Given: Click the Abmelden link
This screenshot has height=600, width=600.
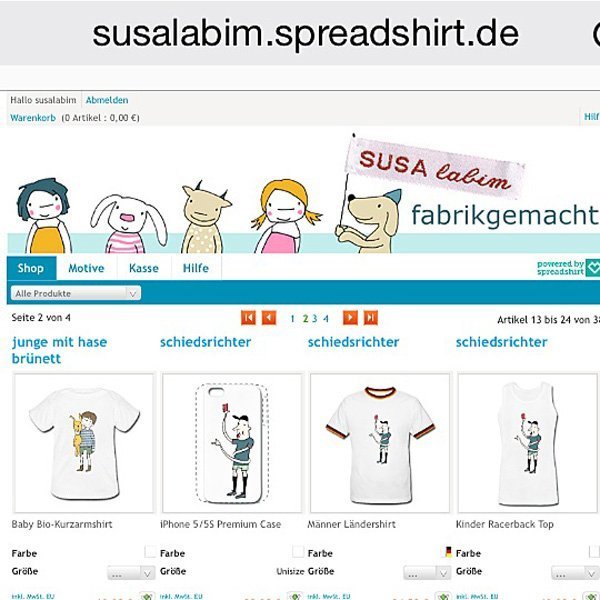Looking at the screenshot, I should (x=107, y=100).
